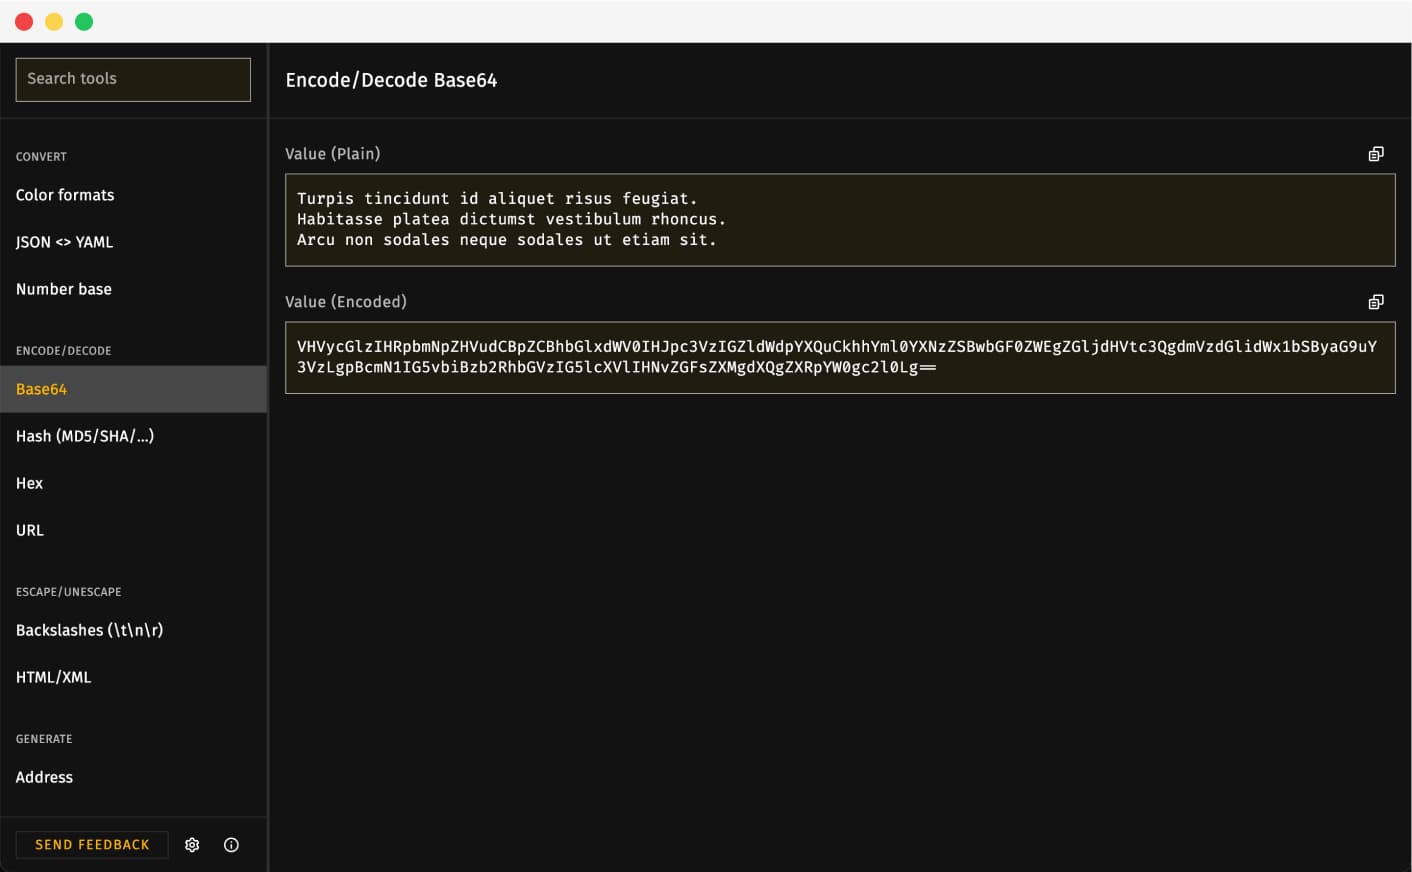Screen dimensions: 1412x872
Task: Click the CONVERT section header
Action: pos(41,157)
